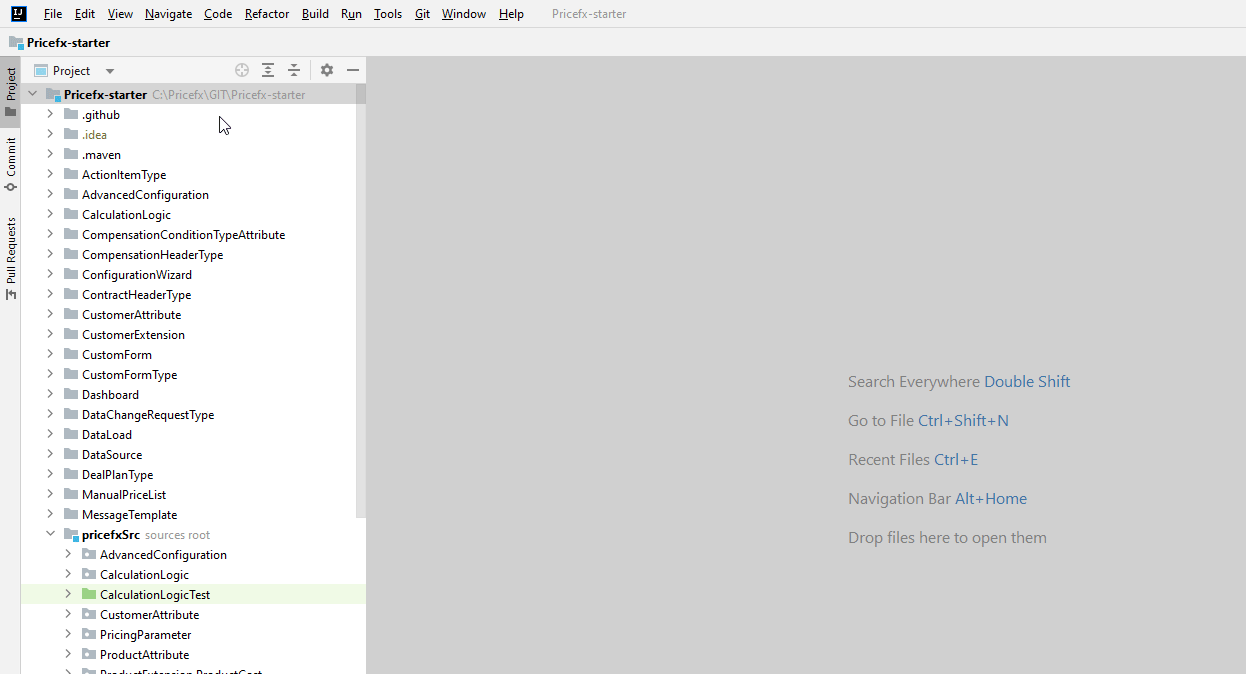Screen dimensions: 1246x674
Task: Open the Pull Requests tool window
Action: pos(11,255)
